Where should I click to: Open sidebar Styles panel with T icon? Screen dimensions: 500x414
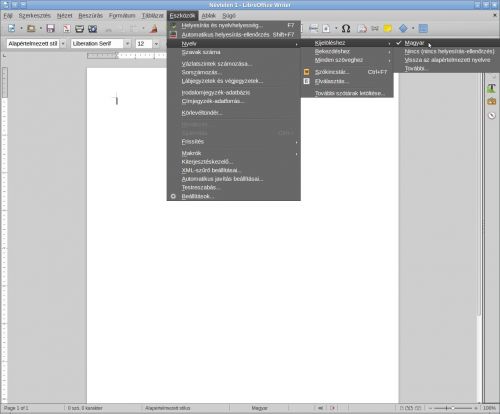tap(491, 88)
